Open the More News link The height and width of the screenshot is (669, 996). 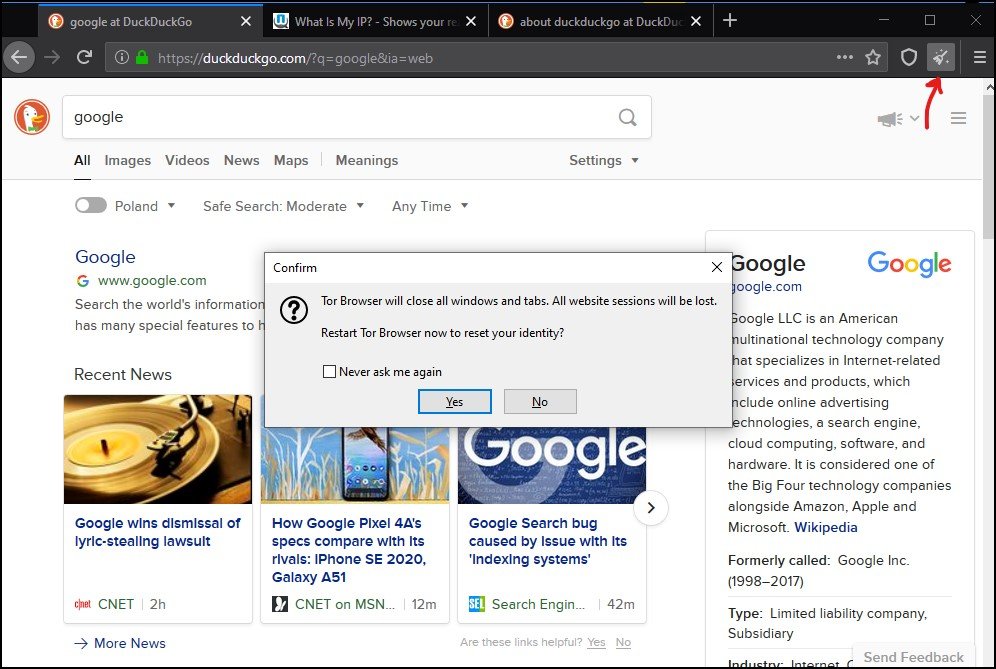point(120,643)
